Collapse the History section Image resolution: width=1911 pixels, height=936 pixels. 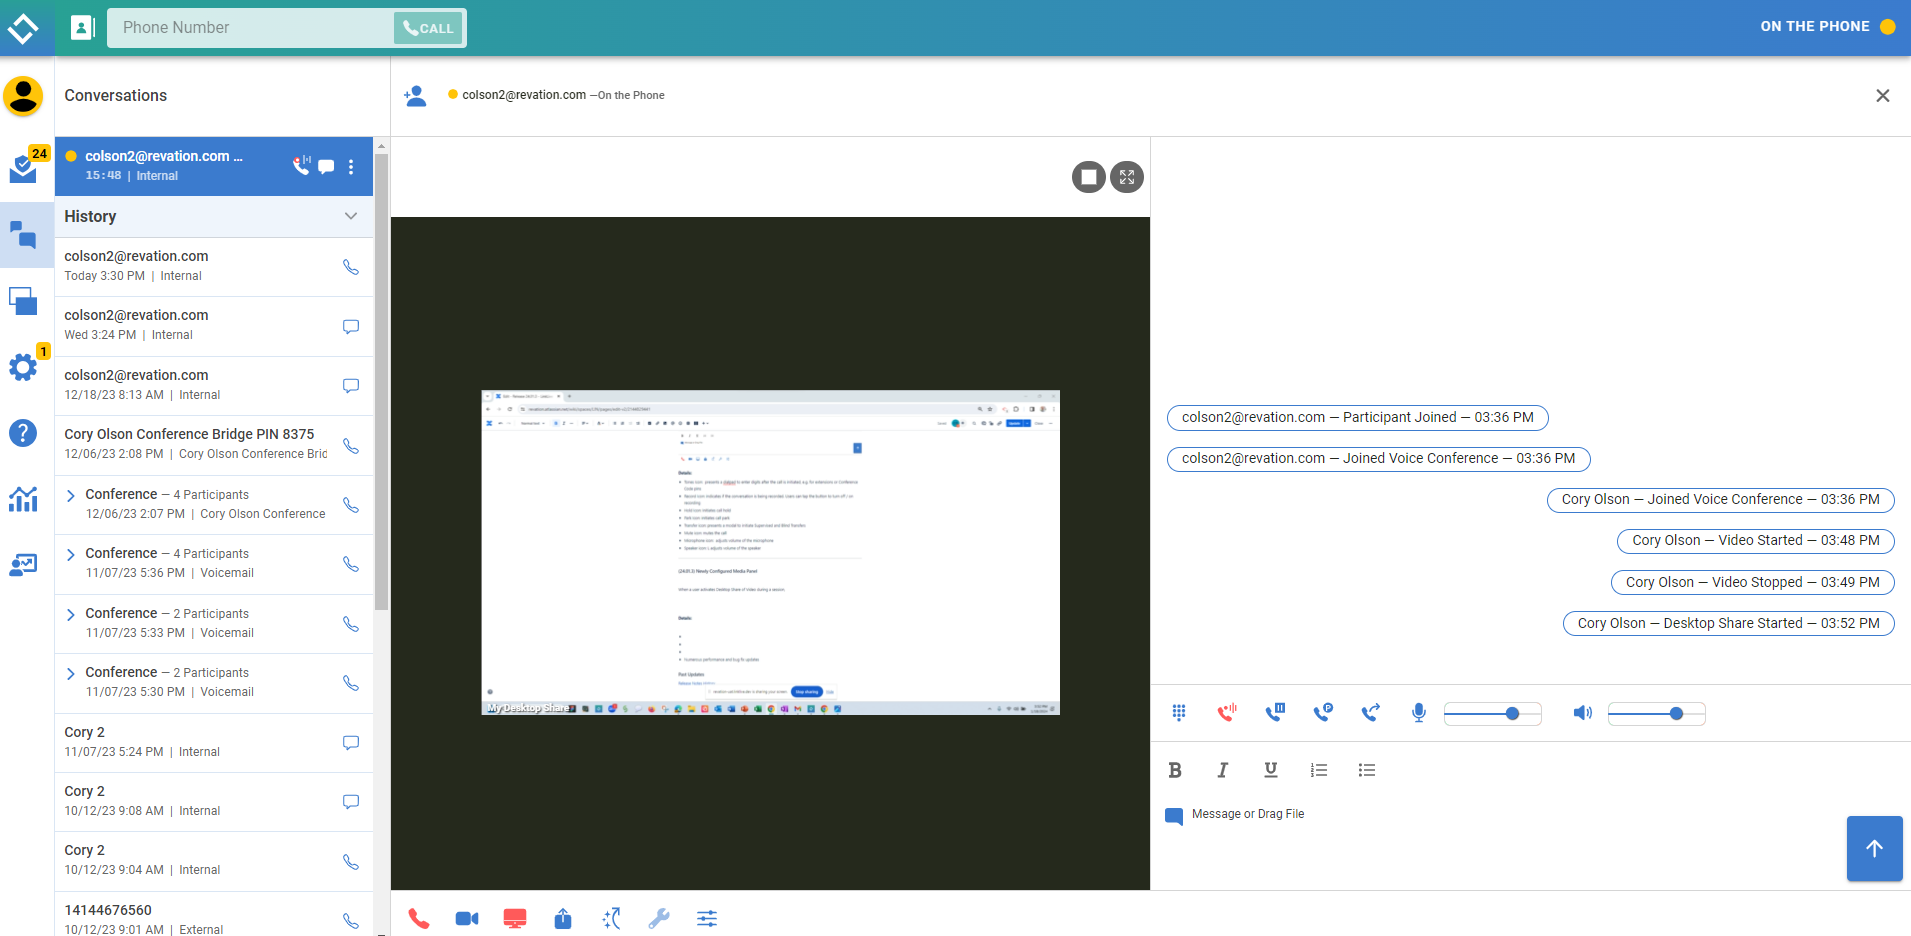(350, 216)
